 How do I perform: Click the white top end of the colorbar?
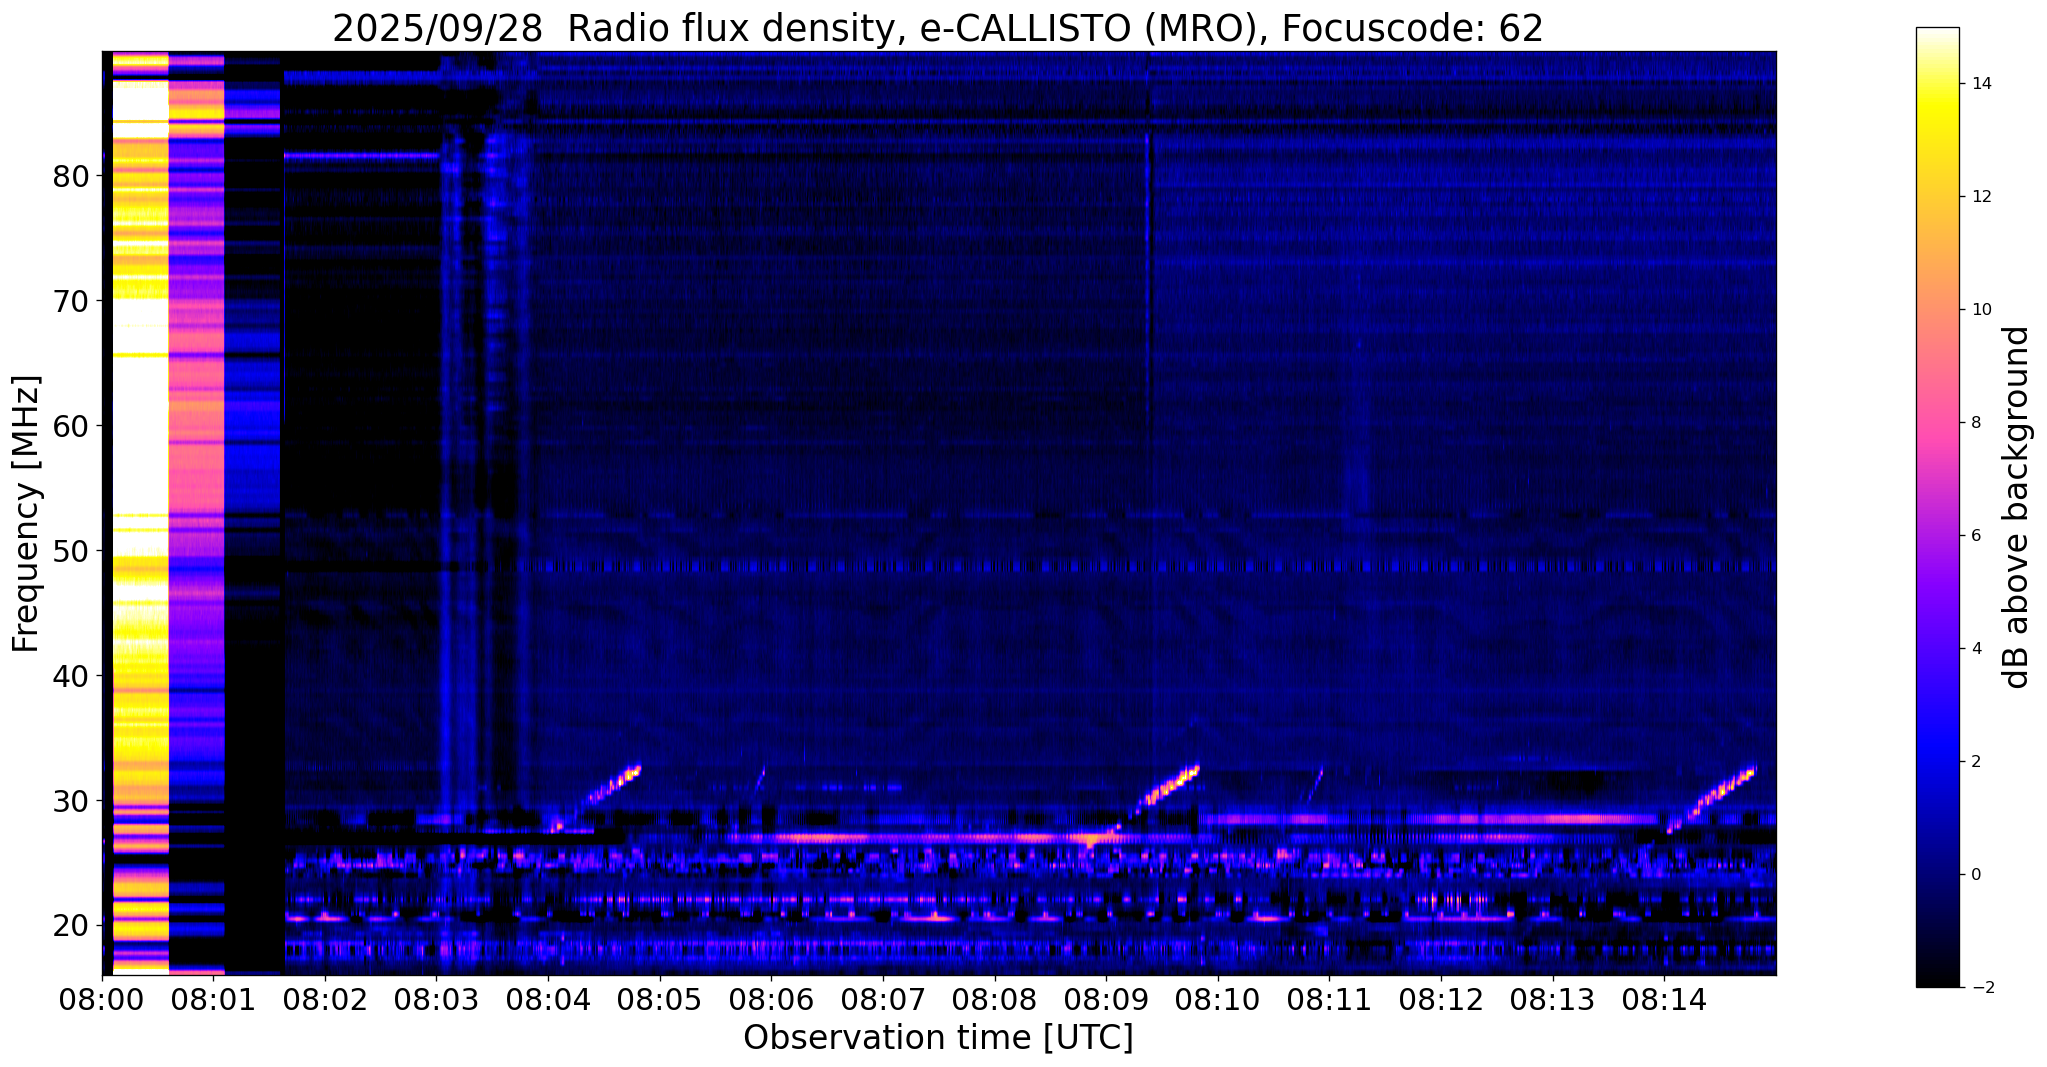click(x=1937, y=35)
